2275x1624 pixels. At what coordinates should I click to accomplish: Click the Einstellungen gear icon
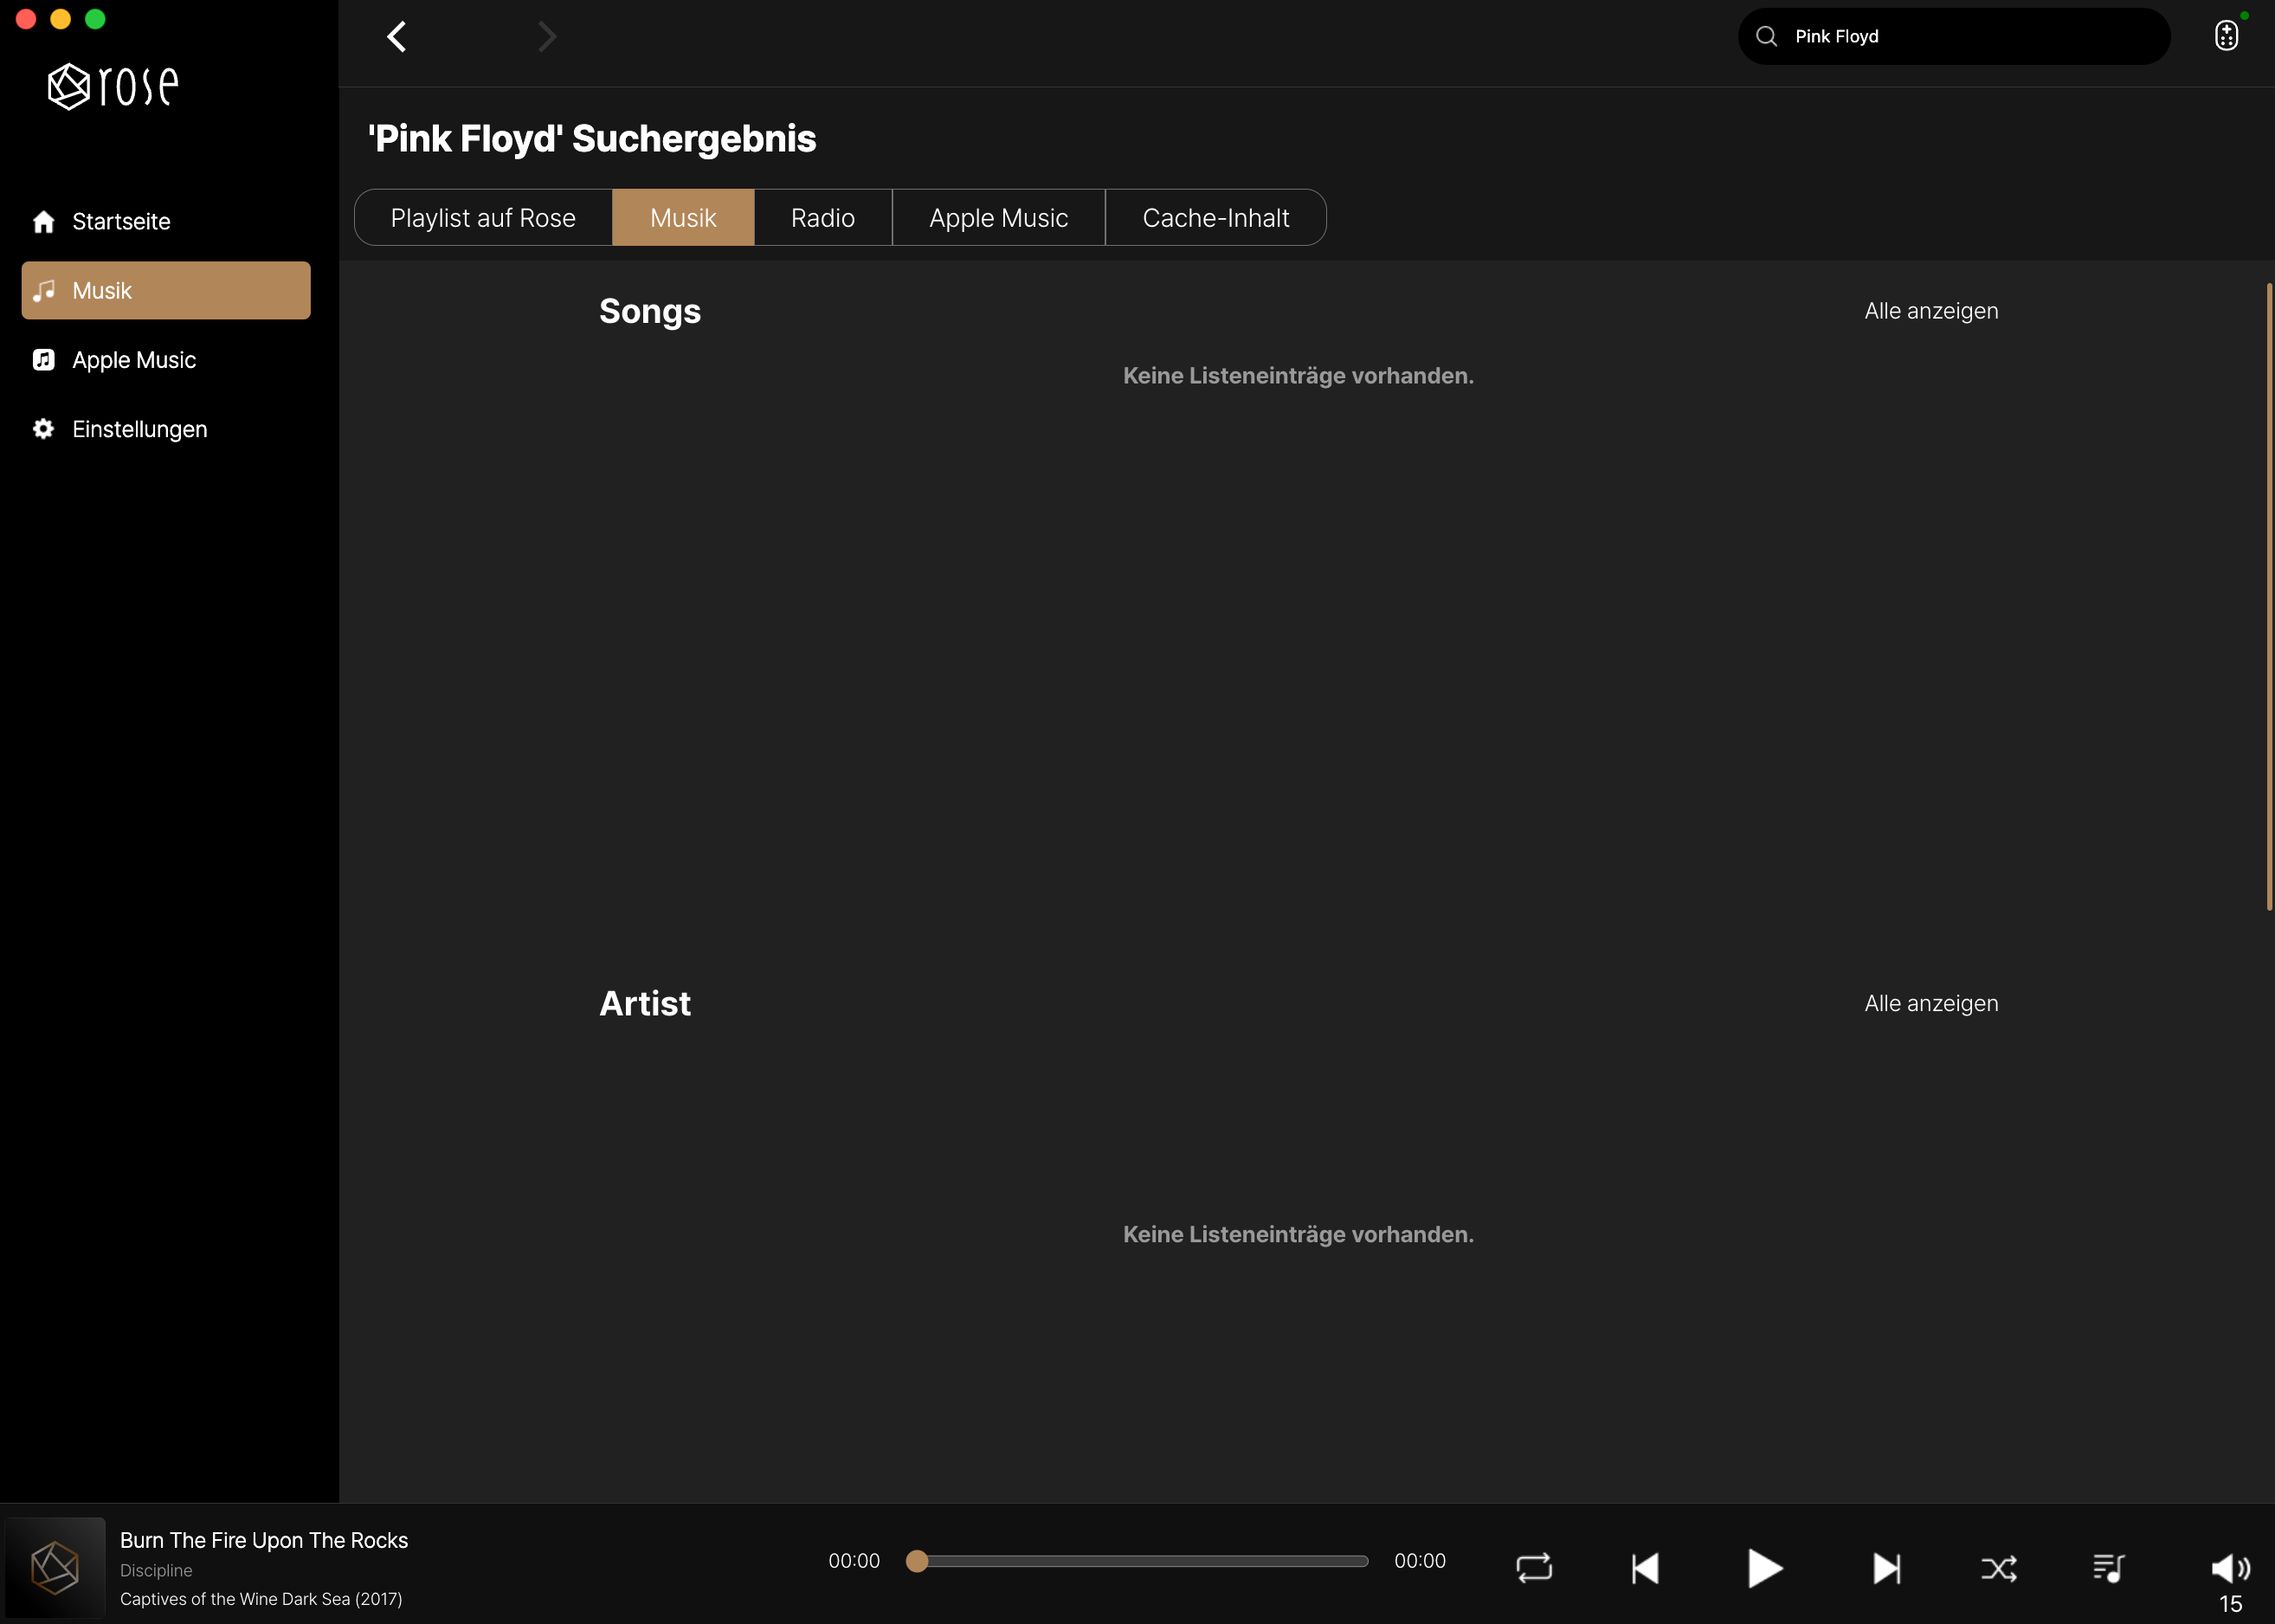(43, 429)
